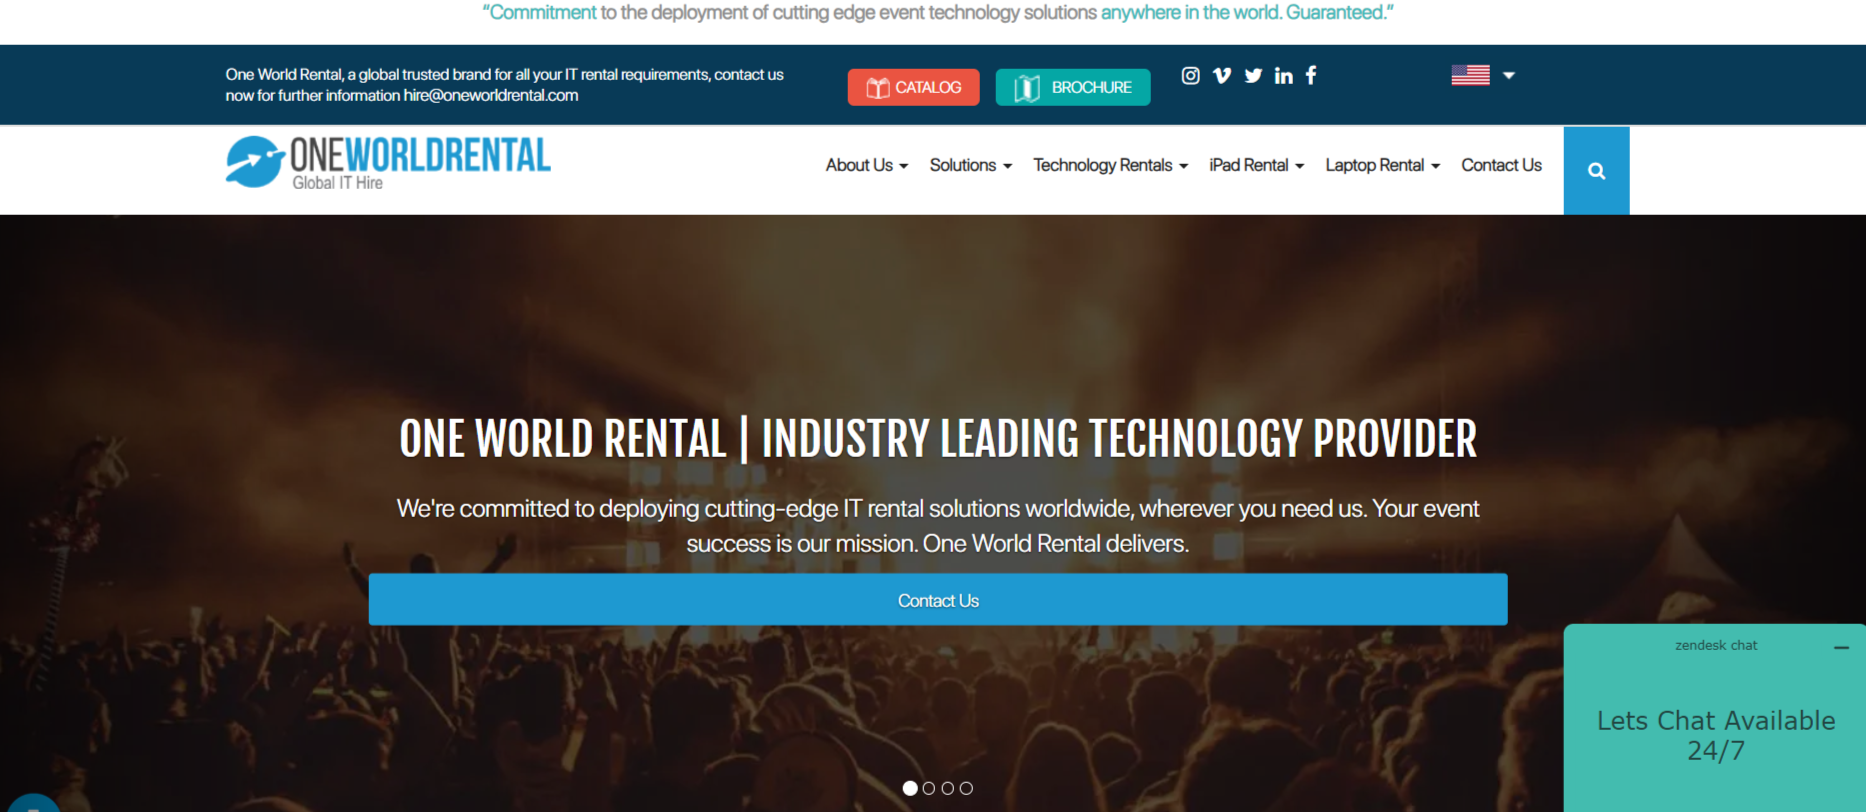Open the LinkedIn social icon
This screenshot has width=1866, height=812.
(x=1284, y=76)
